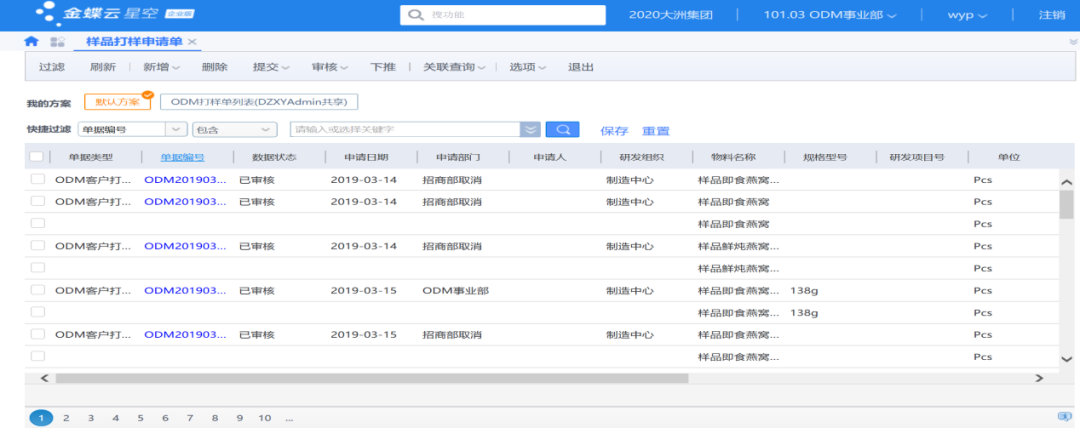Open the ODM201903 link in ODM事业部 row
This screenshot has width=1080, height=428.
[x=185, y=290]
